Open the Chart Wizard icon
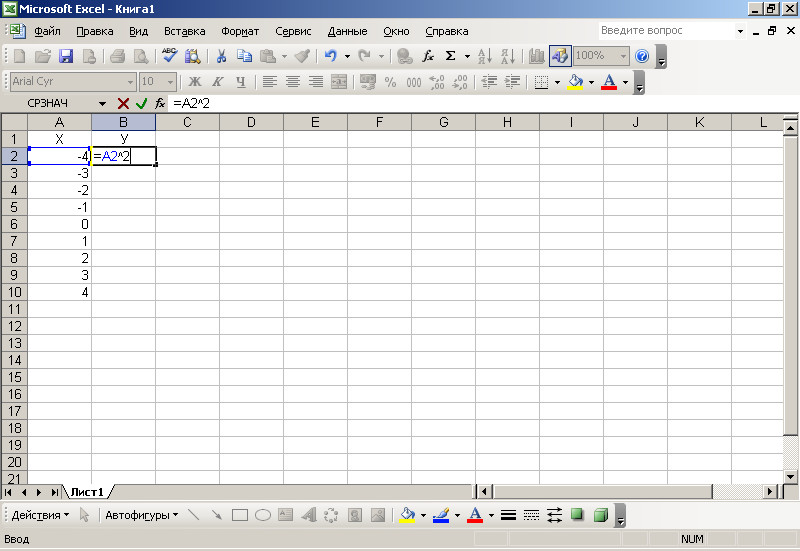 (536, 56)
